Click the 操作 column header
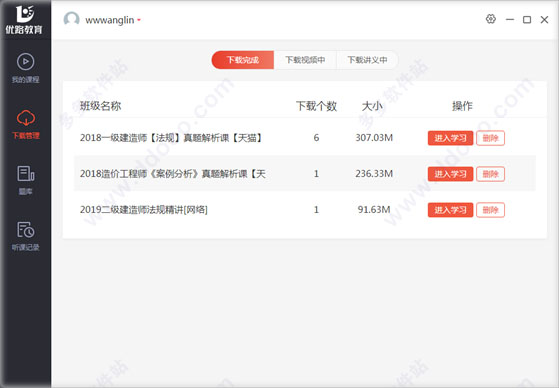559x388 pixels. [462, 106]
